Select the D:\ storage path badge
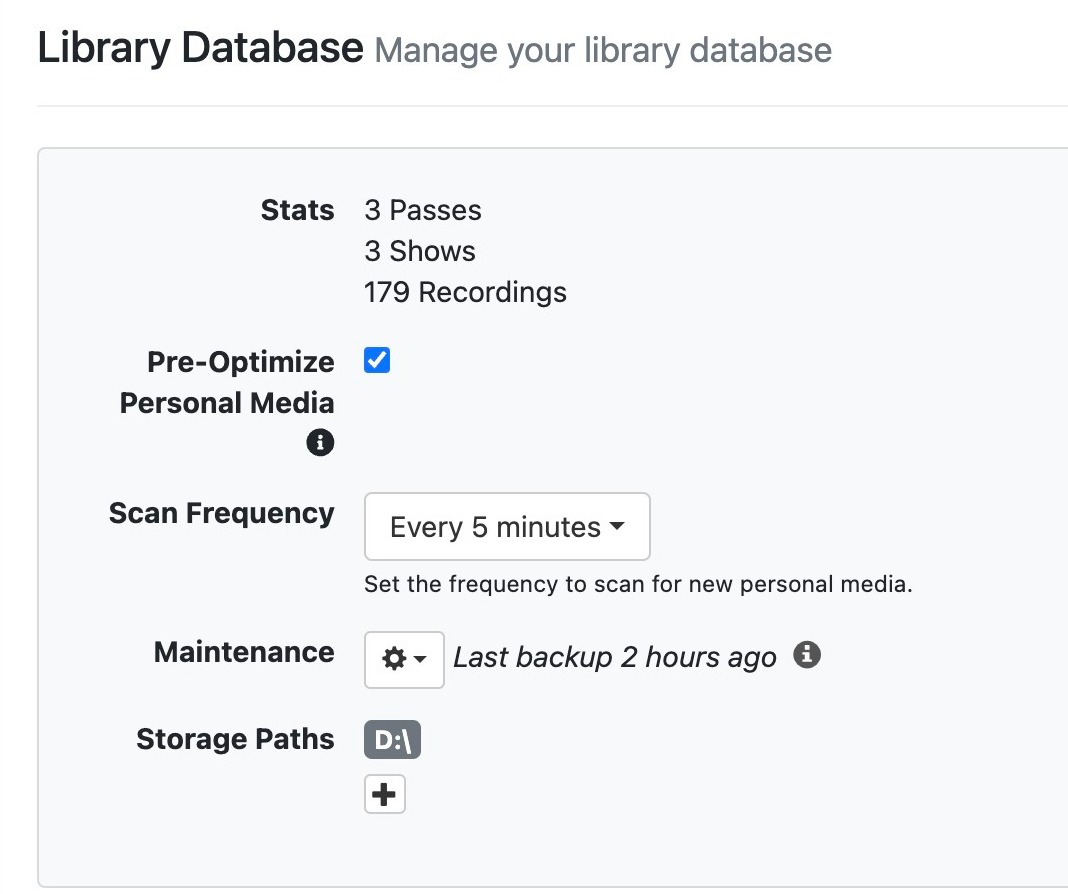 click(x=392, y=741)
